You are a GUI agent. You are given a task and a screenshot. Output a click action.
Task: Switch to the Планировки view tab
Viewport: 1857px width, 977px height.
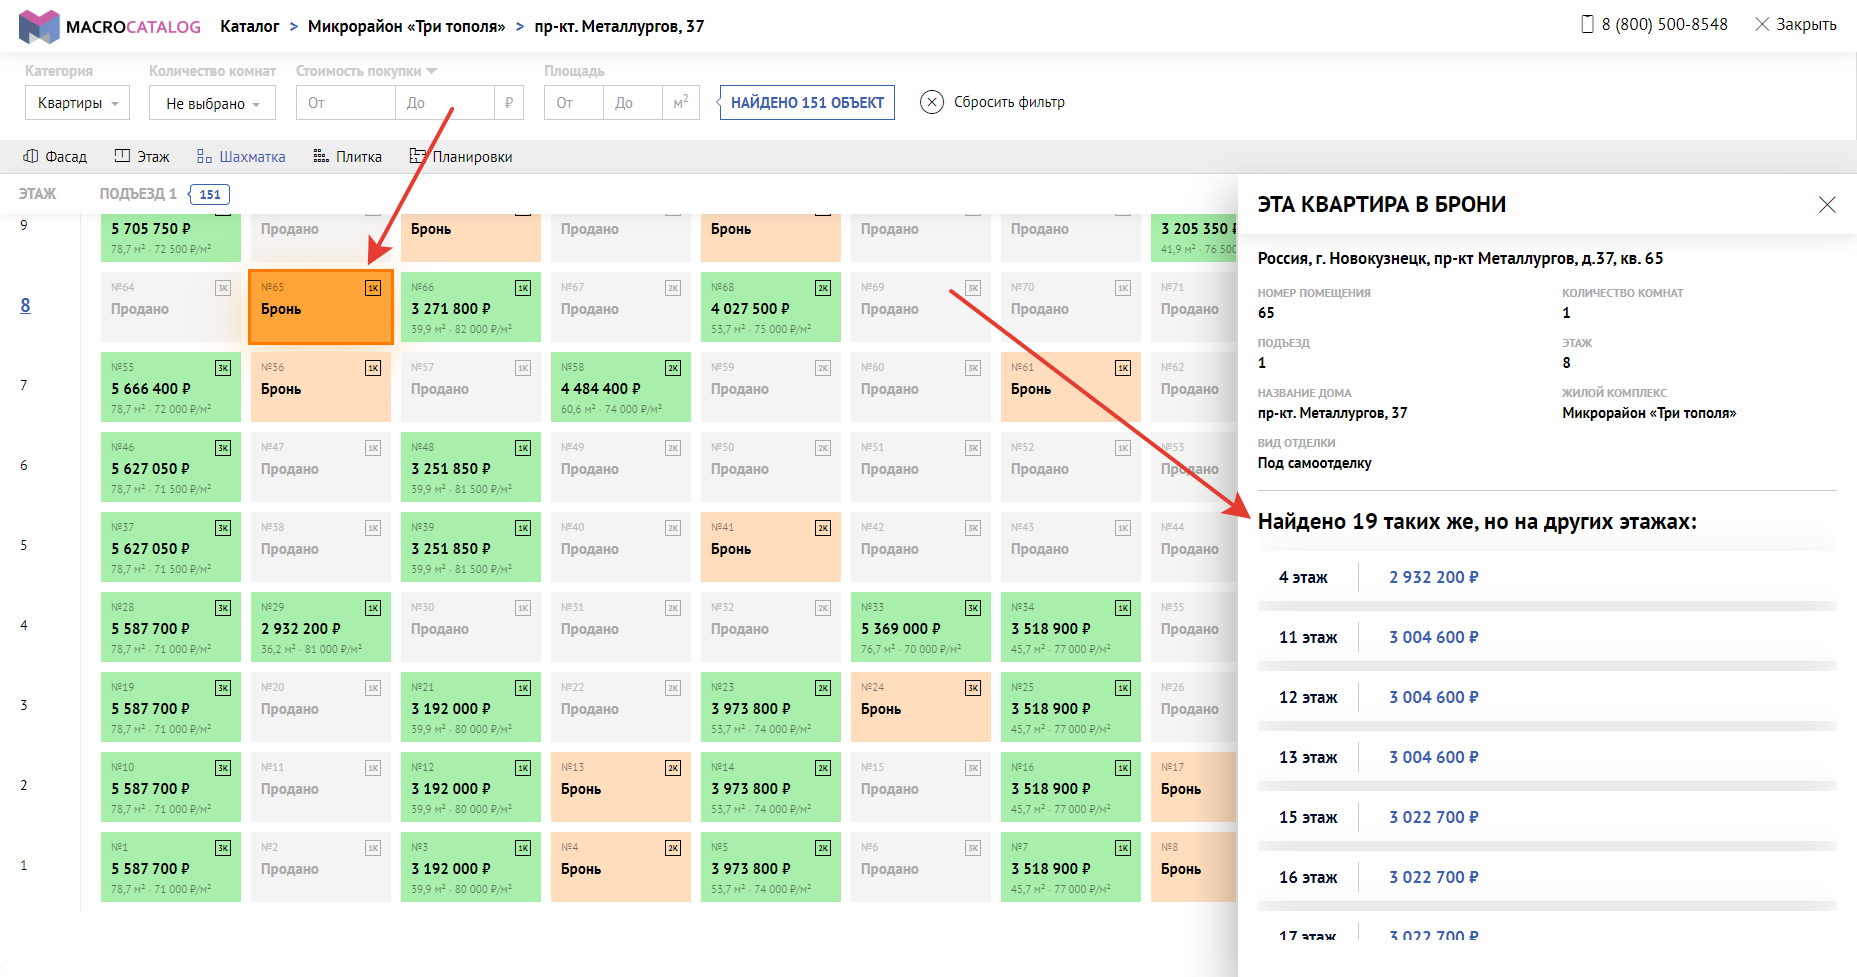coord(461,157)
